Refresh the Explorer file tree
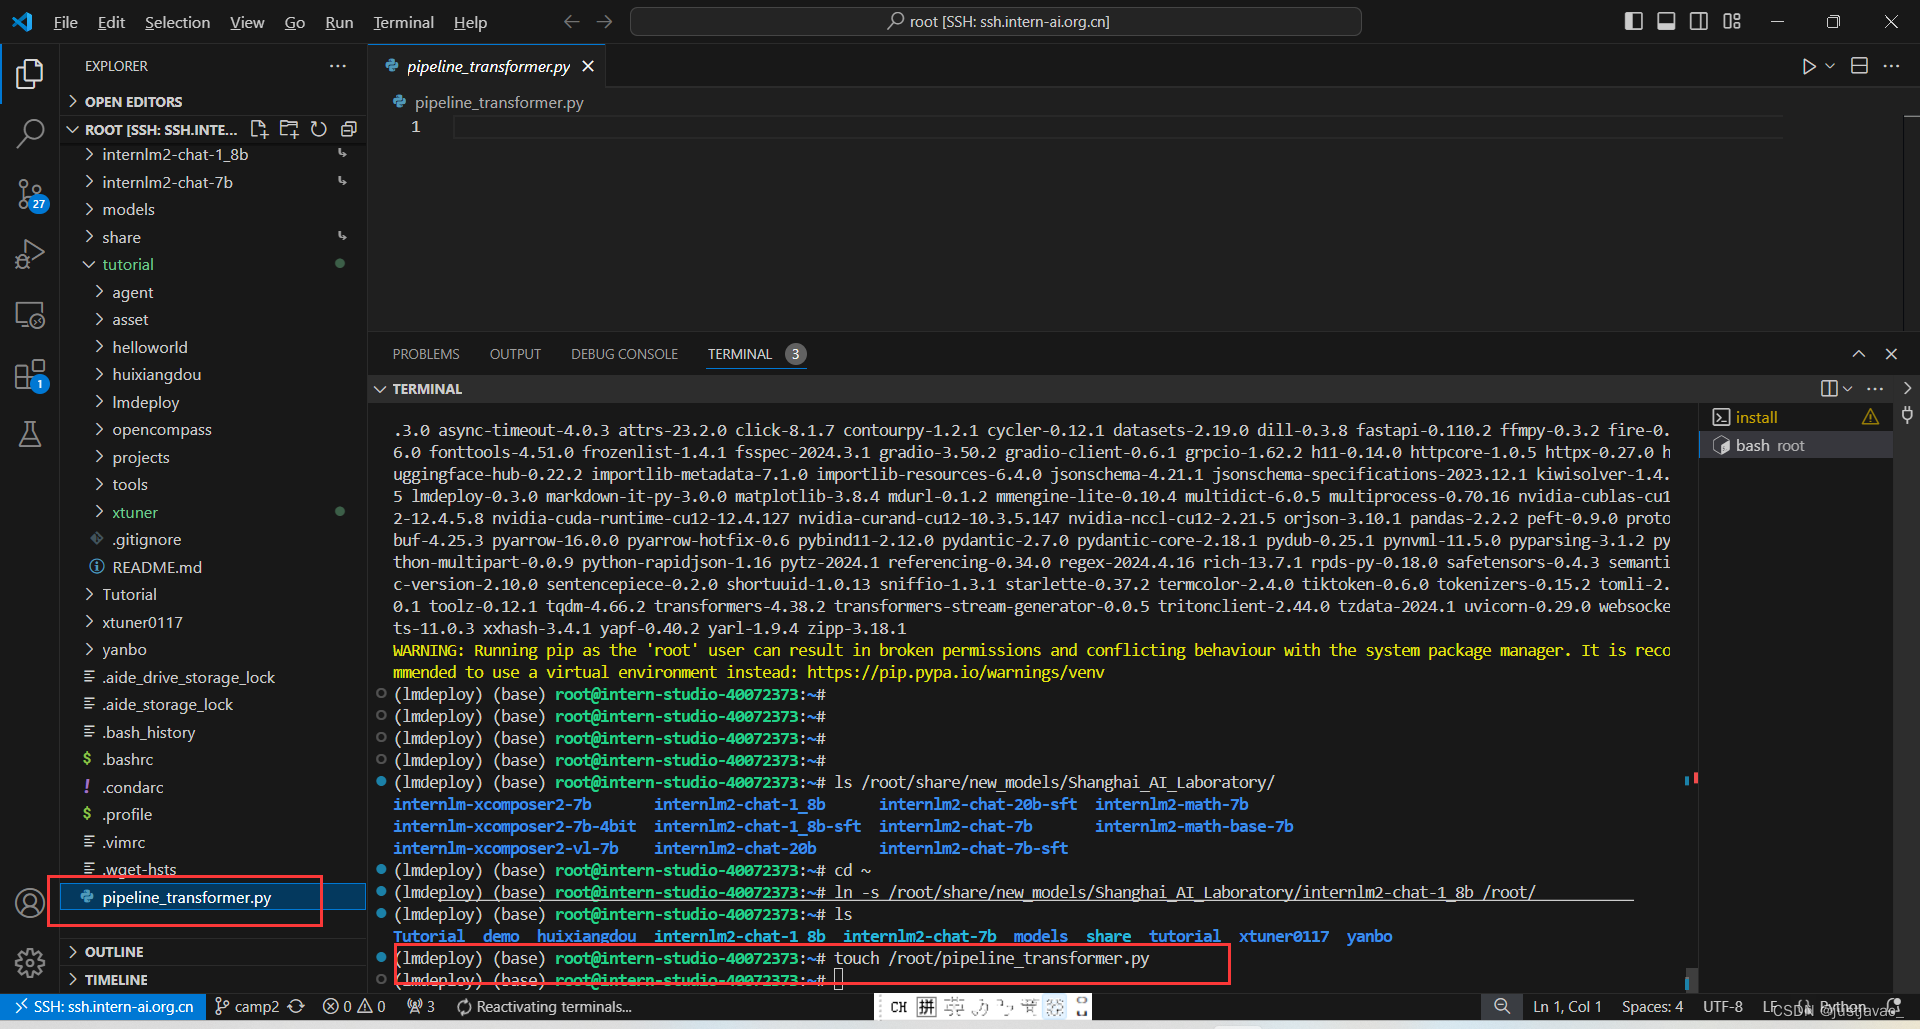This screenshot has width=1920, height=1029. point(318,129)
